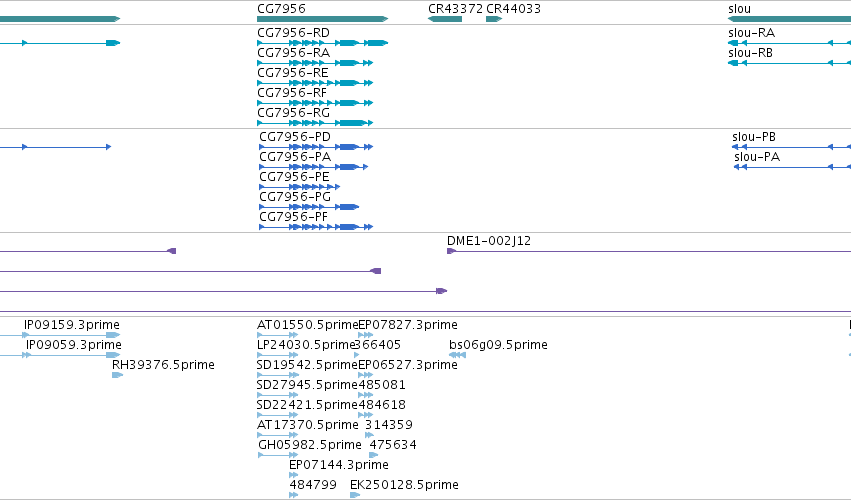Select EST EP07144.3prime
This screenshot has height=500, width=851.
(339, 465)
